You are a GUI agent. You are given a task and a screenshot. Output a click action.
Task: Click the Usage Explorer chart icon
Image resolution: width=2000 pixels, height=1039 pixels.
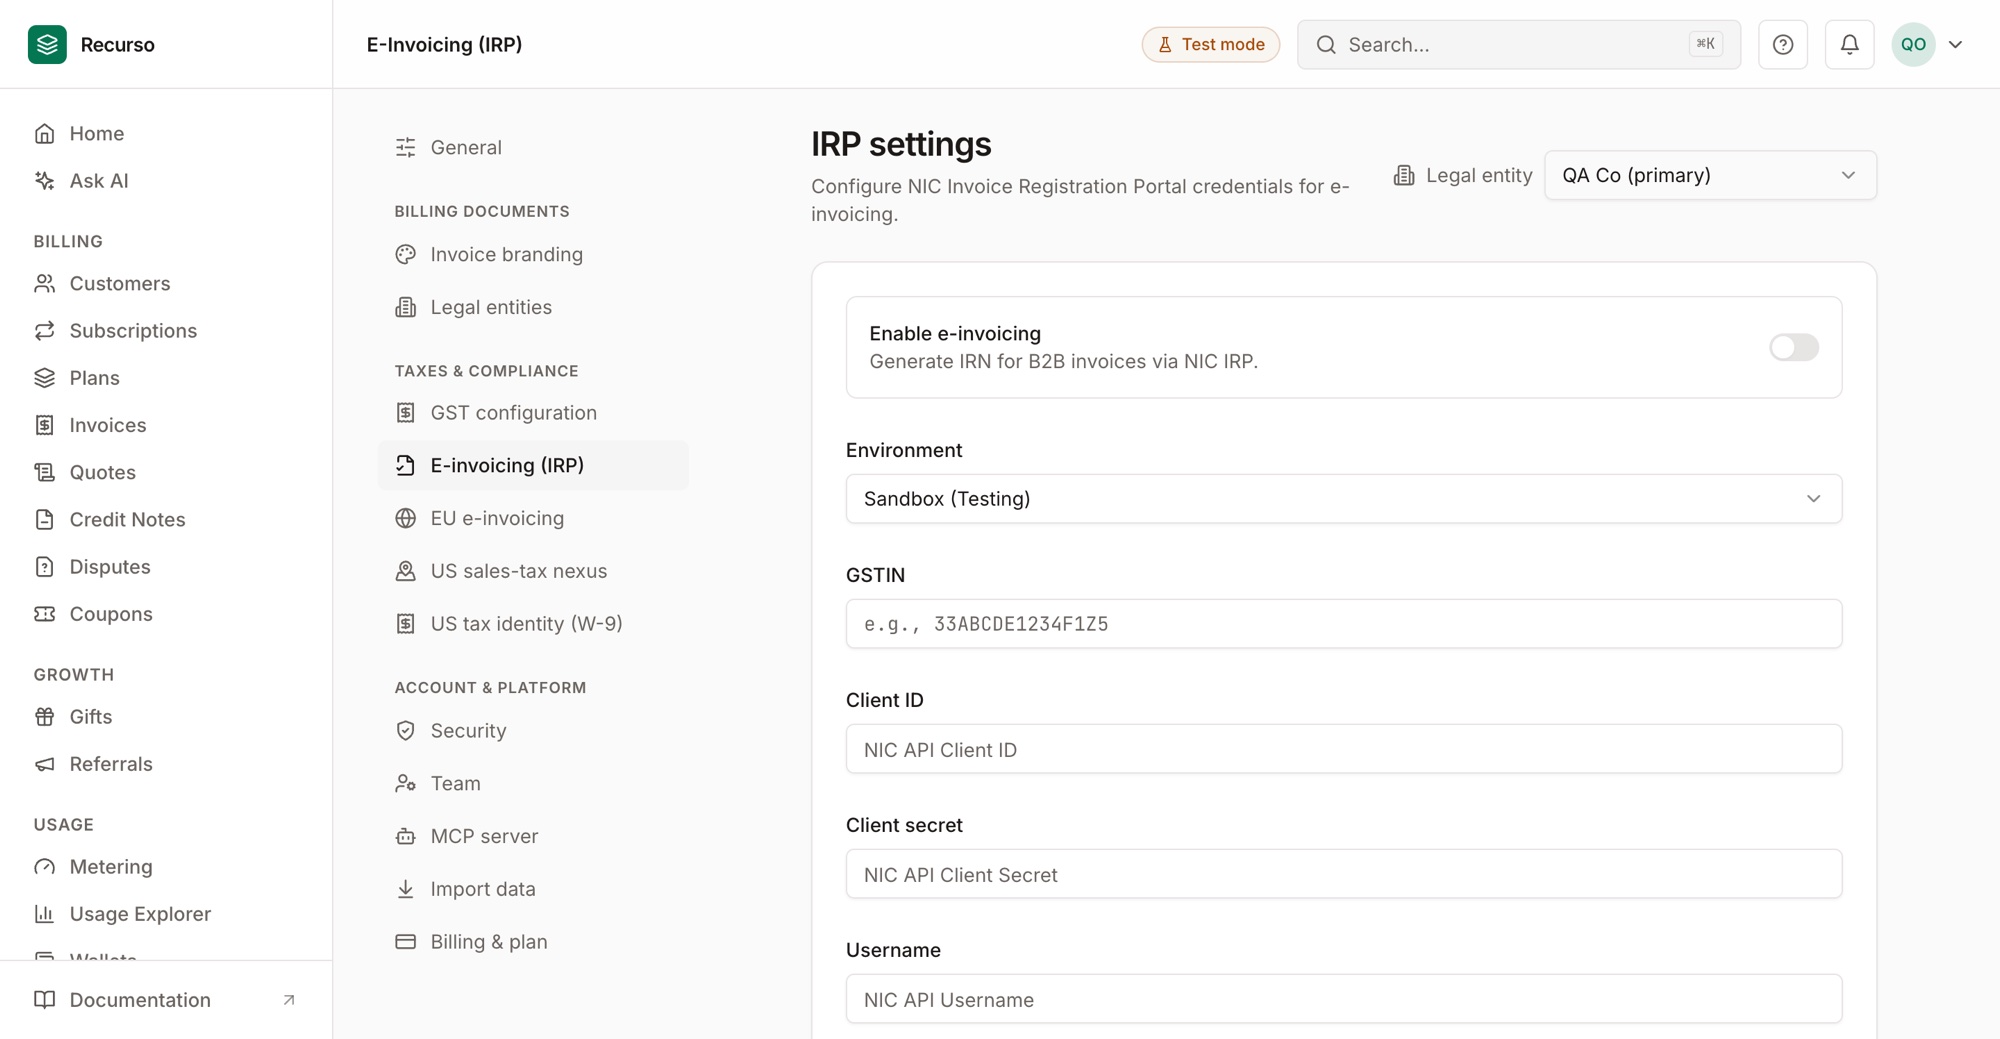(x=44, y=913)
